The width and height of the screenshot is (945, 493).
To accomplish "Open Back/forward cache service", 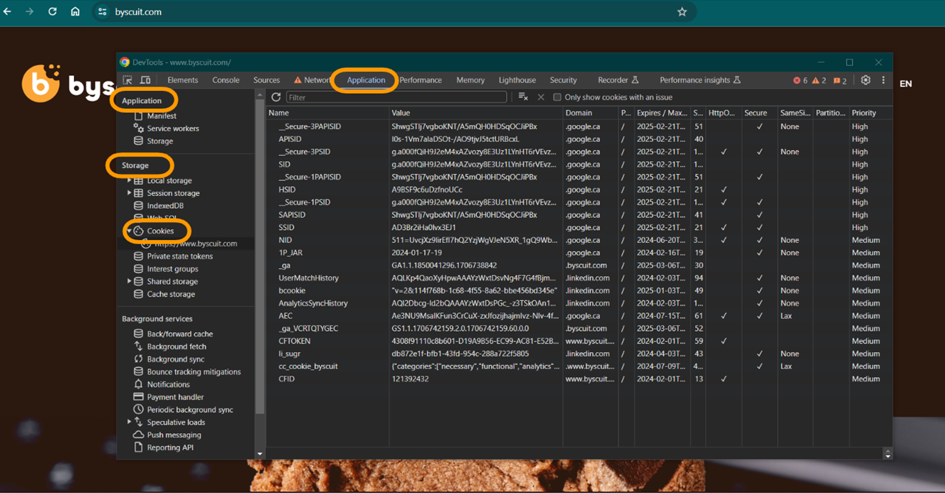I will point(180,334).
